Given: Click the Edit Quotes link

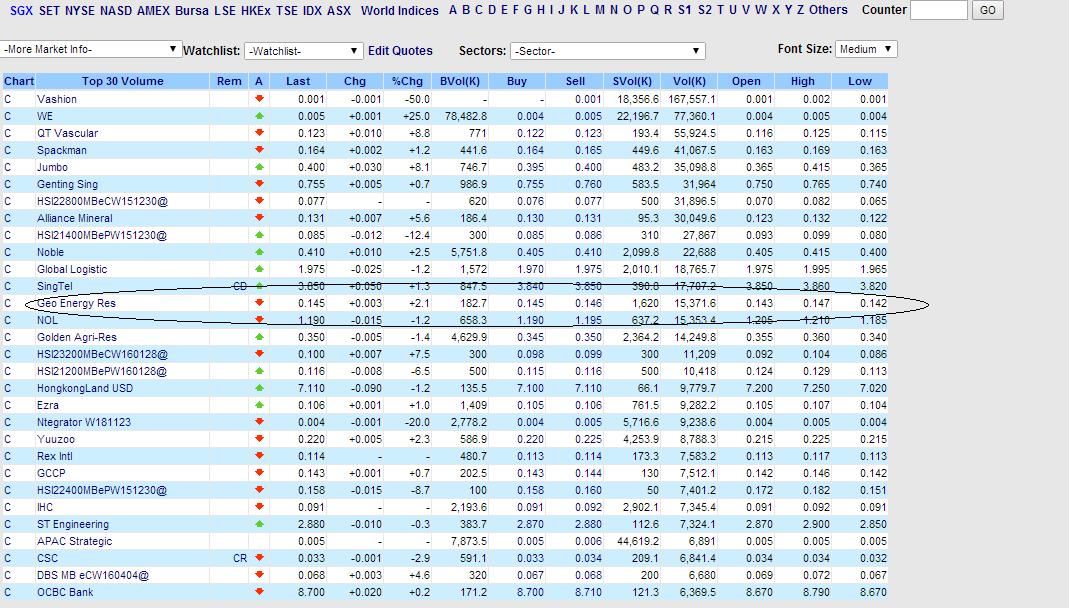Looking at the screenshot, I should click(x=400, y=50).
